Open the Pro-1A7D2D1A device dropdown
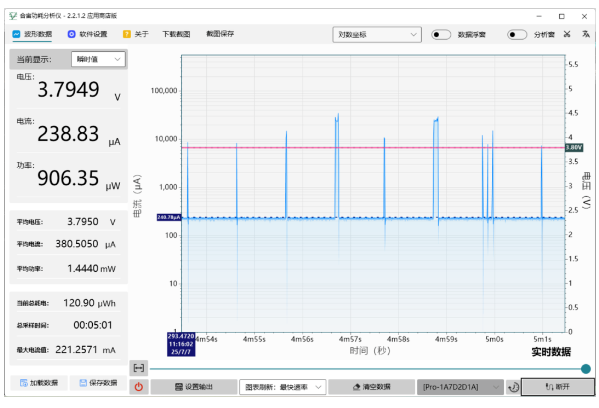The image size is (599, 408). (x=460, y=387)
